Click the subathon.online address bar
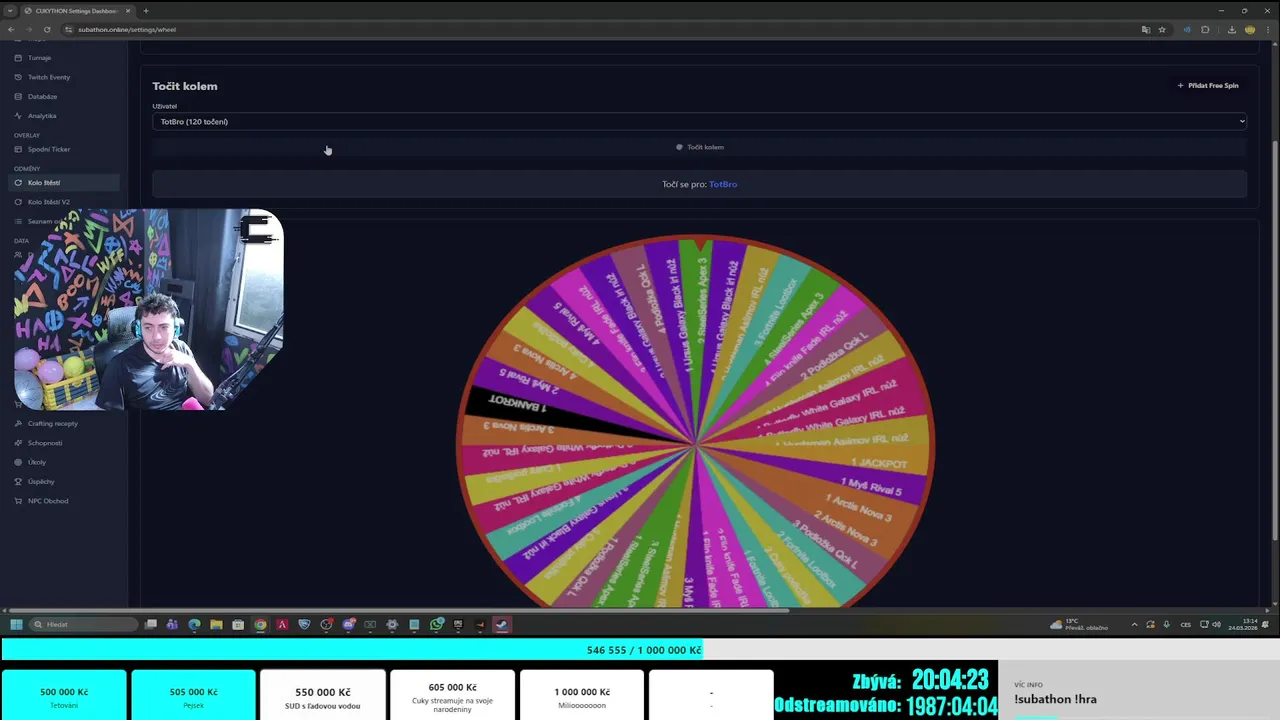The height and width of the screenshot is (720, 1280). pyautogui.click(x=600, y=29)
